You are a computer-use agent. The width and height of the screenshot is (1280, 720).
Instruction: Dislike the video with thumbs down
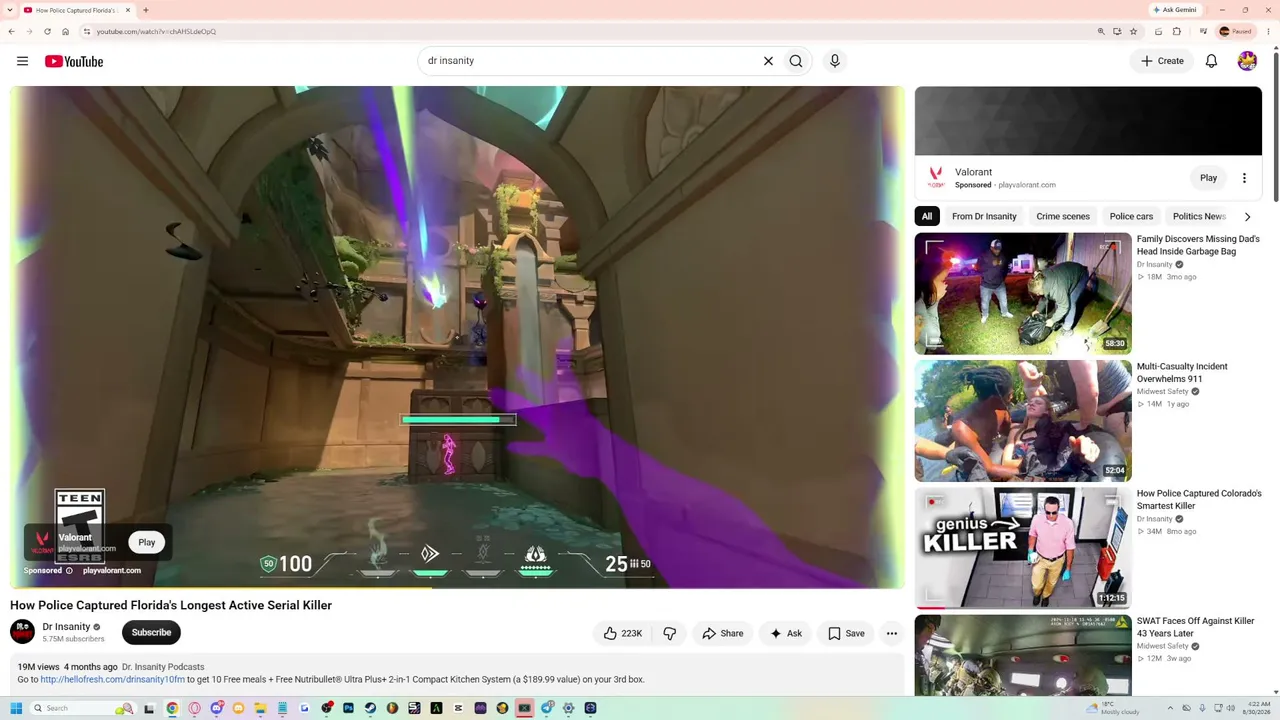[x=670, y=633]
